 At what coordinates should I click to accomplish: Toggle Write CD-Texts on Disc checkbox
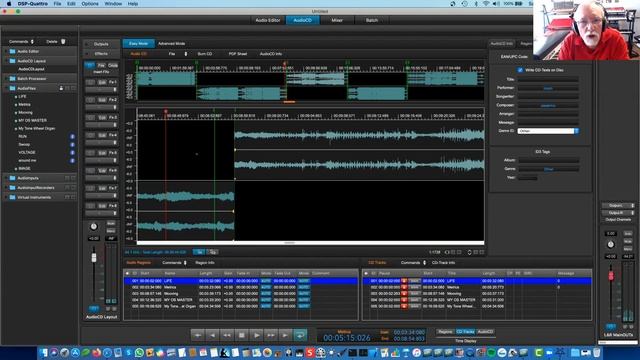coord(520,70)
